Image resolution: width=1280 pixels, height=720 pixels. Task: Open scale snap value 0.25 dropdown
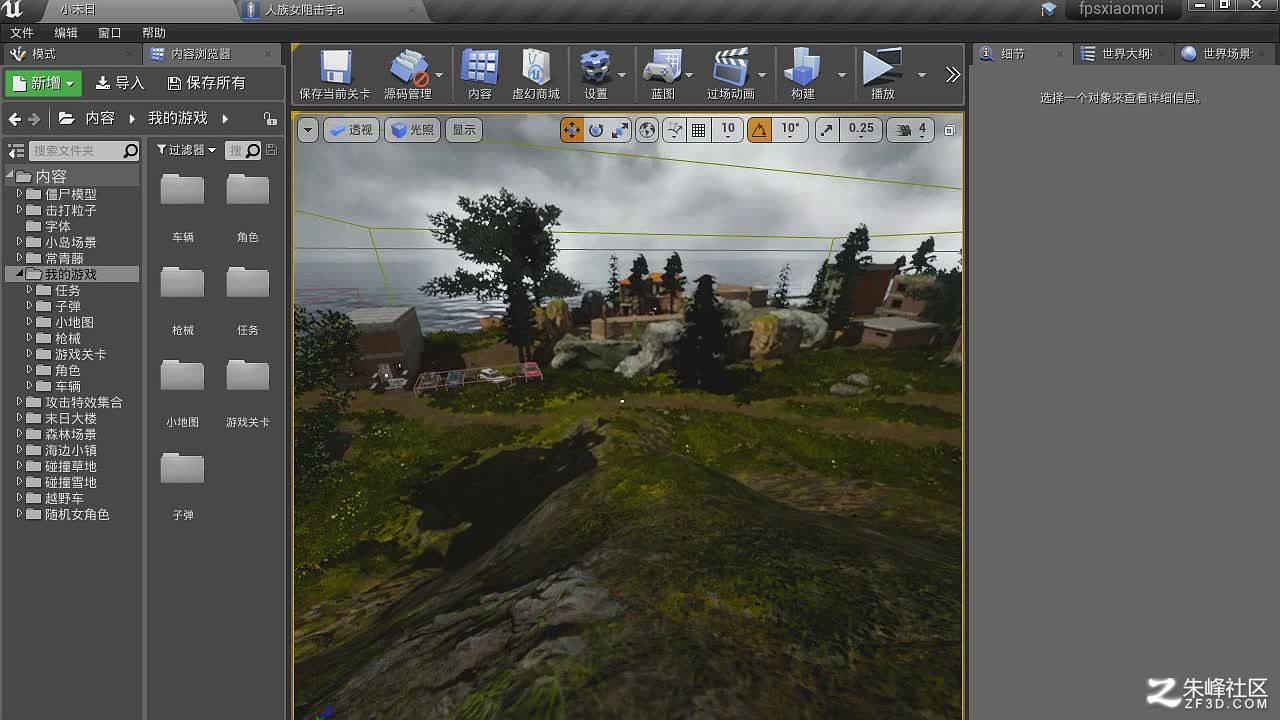point(861,130)
